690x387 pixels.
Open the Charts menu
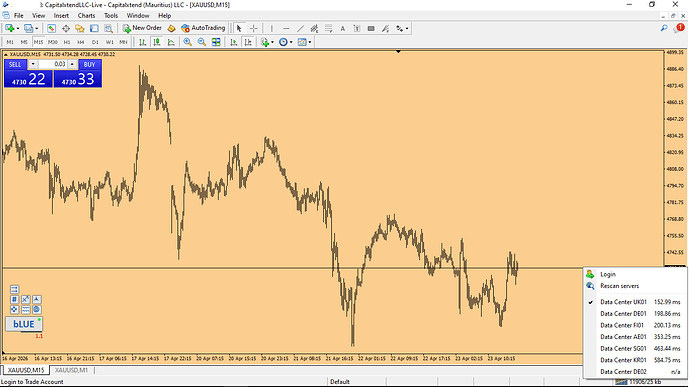(86, 15)
